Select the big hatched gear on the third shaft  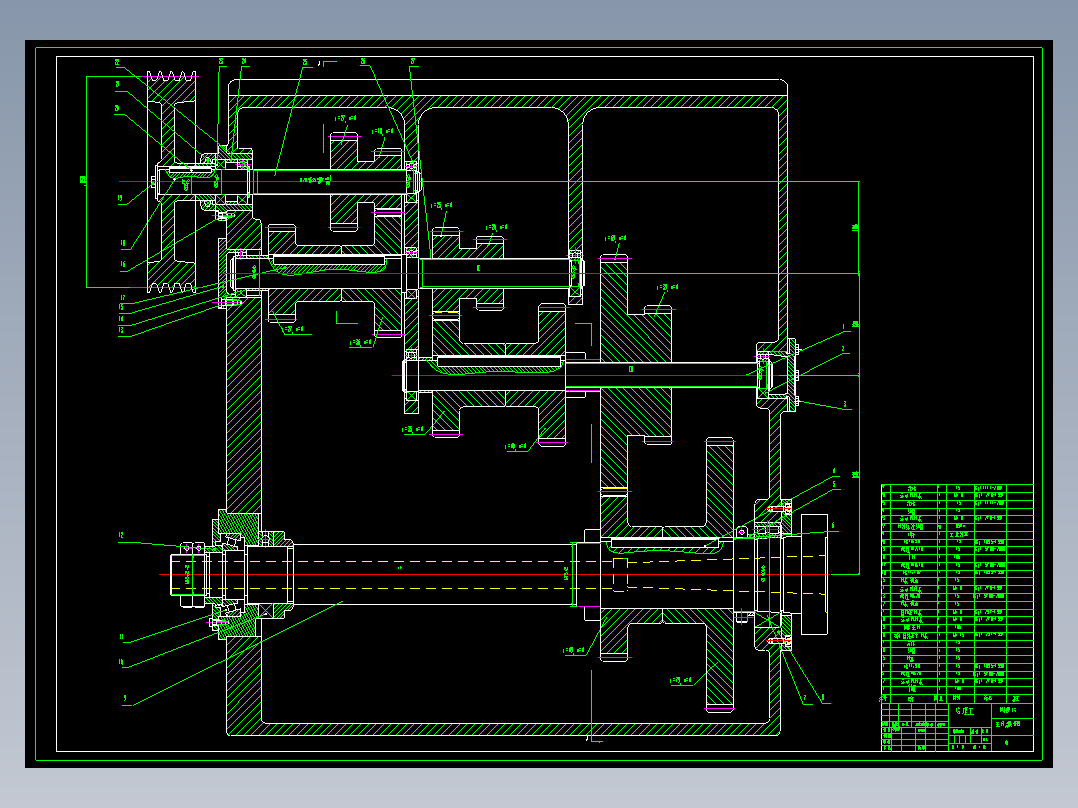tap(635, 375)
